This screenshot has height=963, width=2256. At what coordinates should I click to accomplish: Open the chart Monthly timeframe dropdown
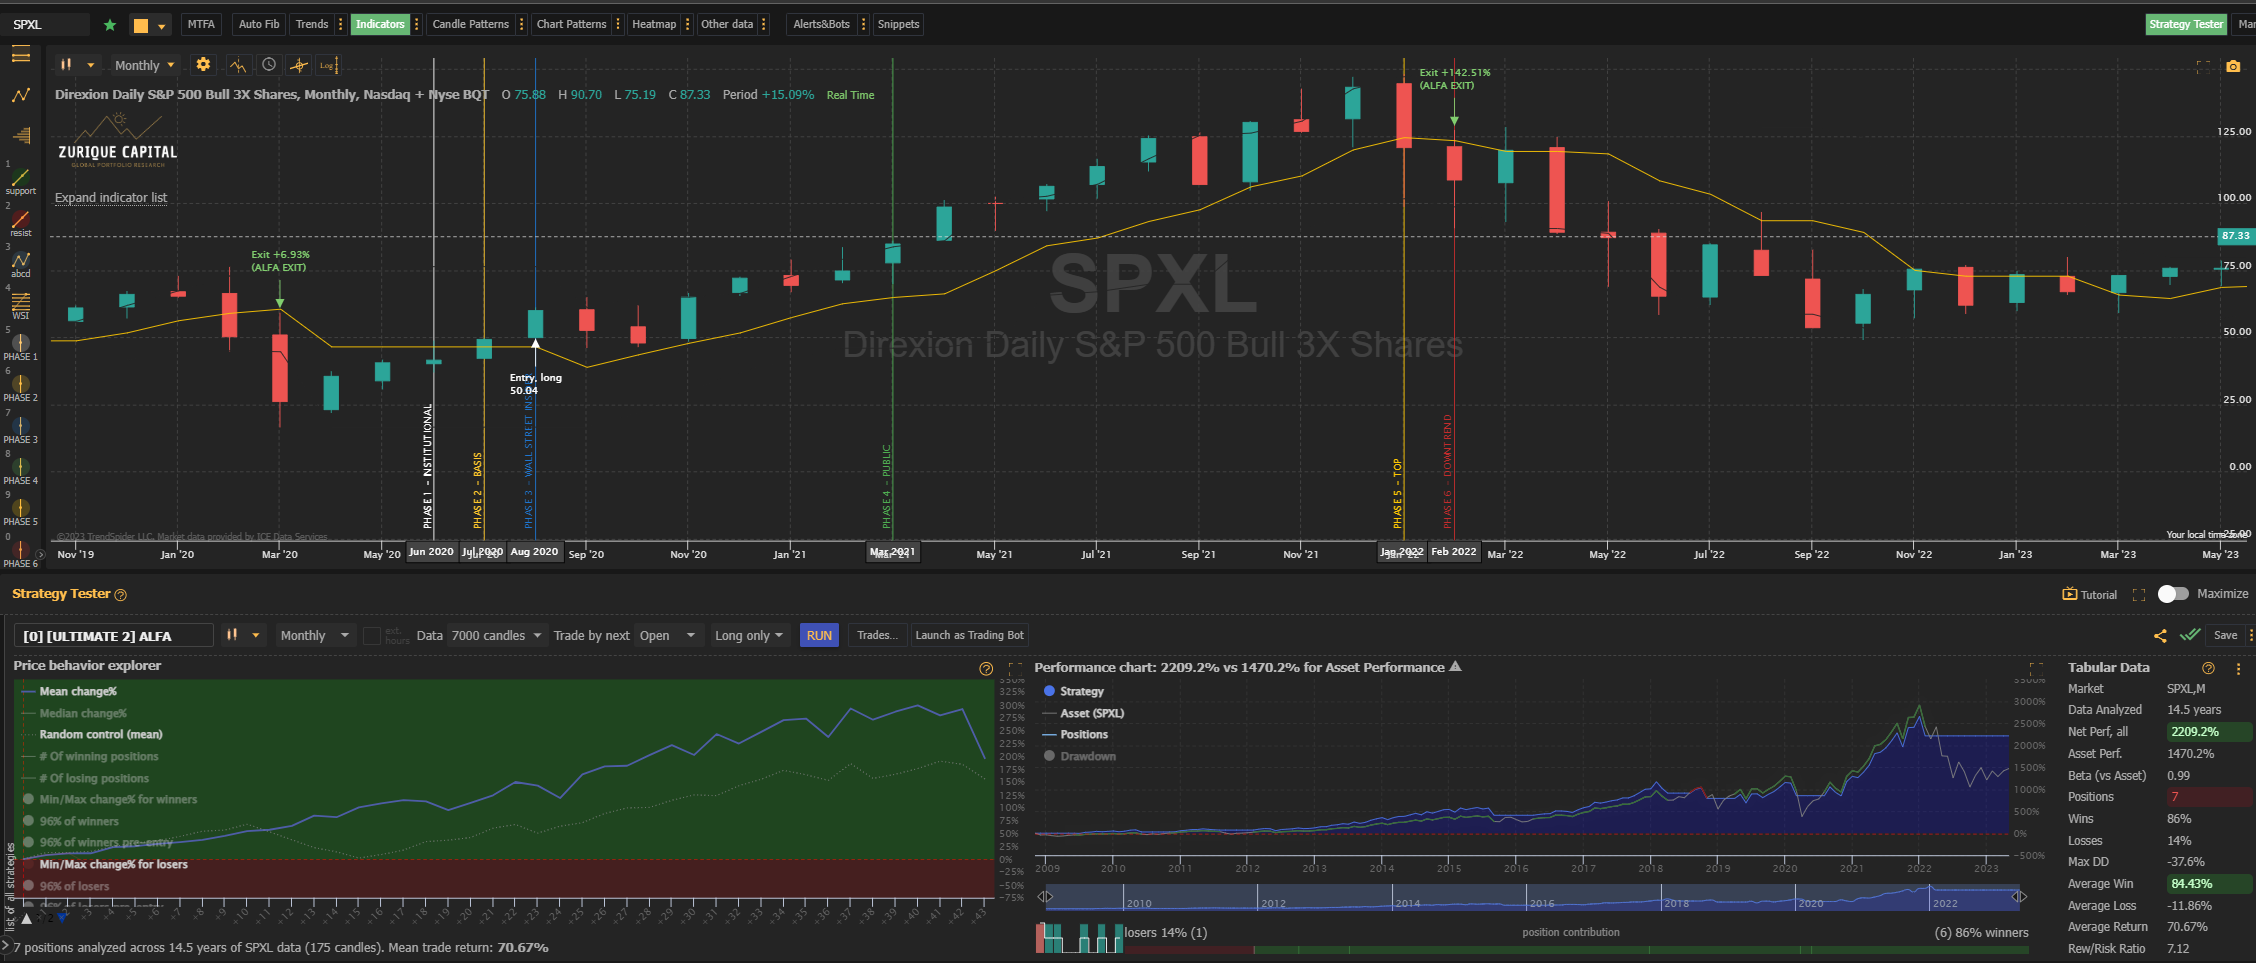coord(144,65)
